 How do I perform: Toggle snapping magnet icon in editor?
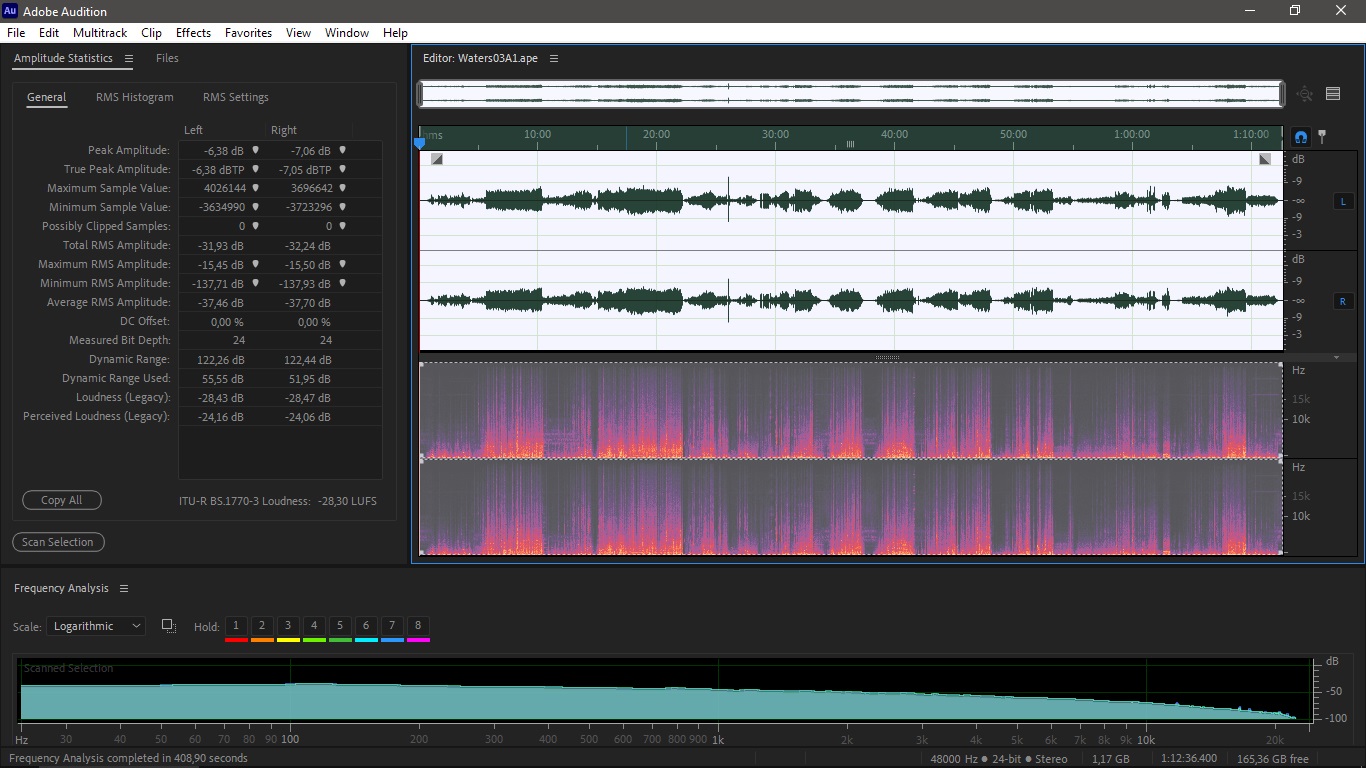point(1300,137)
